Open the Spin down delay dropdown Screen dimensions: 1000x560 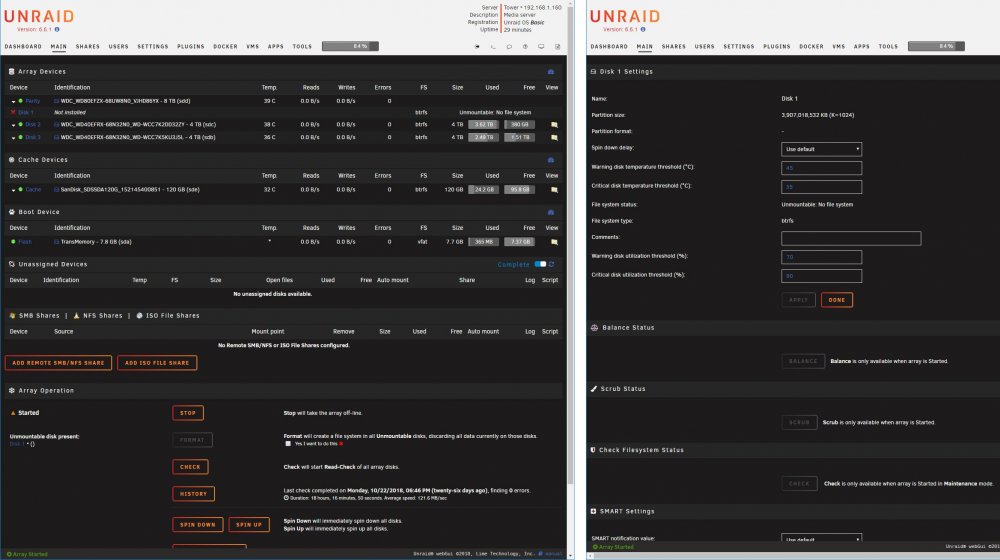click(x=821, y=149)
